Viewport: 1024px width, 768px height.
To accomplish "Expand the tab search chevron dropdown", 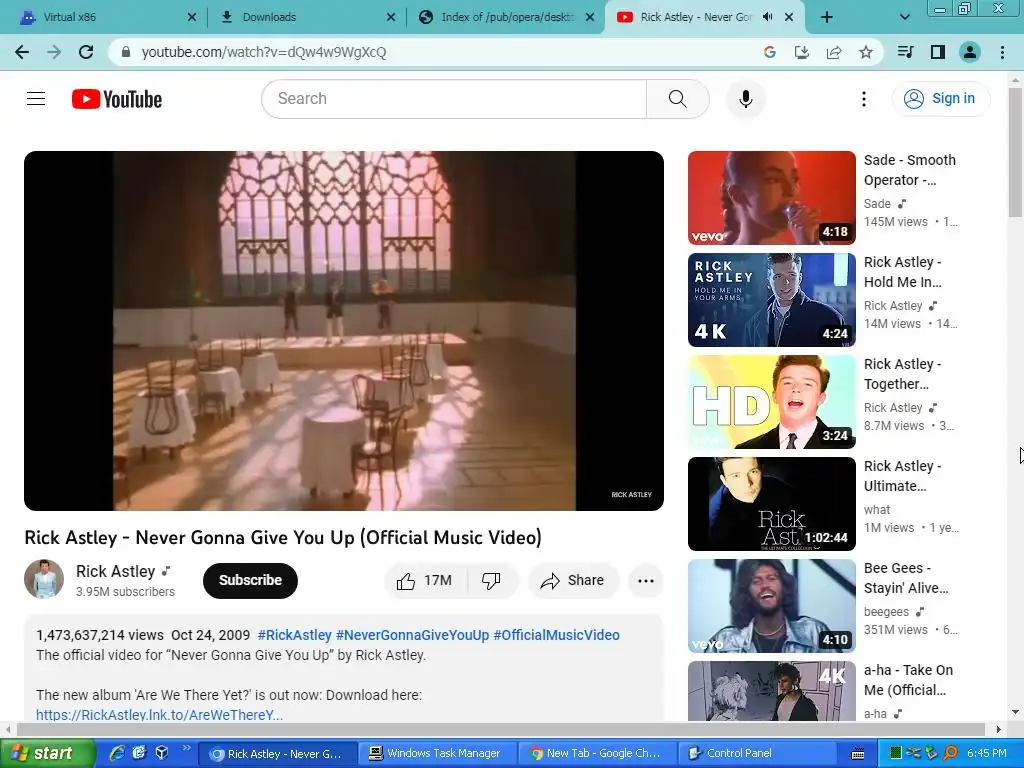I will (904, 18).
